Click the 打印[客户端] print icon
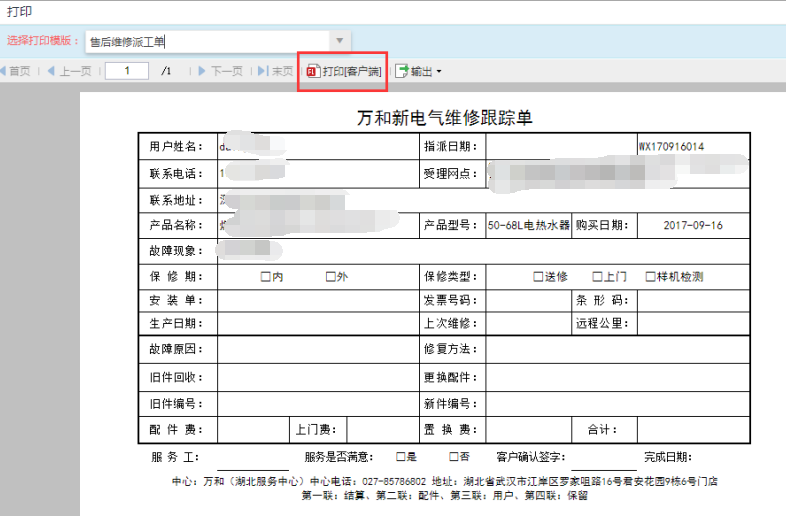 click(313, 72)
